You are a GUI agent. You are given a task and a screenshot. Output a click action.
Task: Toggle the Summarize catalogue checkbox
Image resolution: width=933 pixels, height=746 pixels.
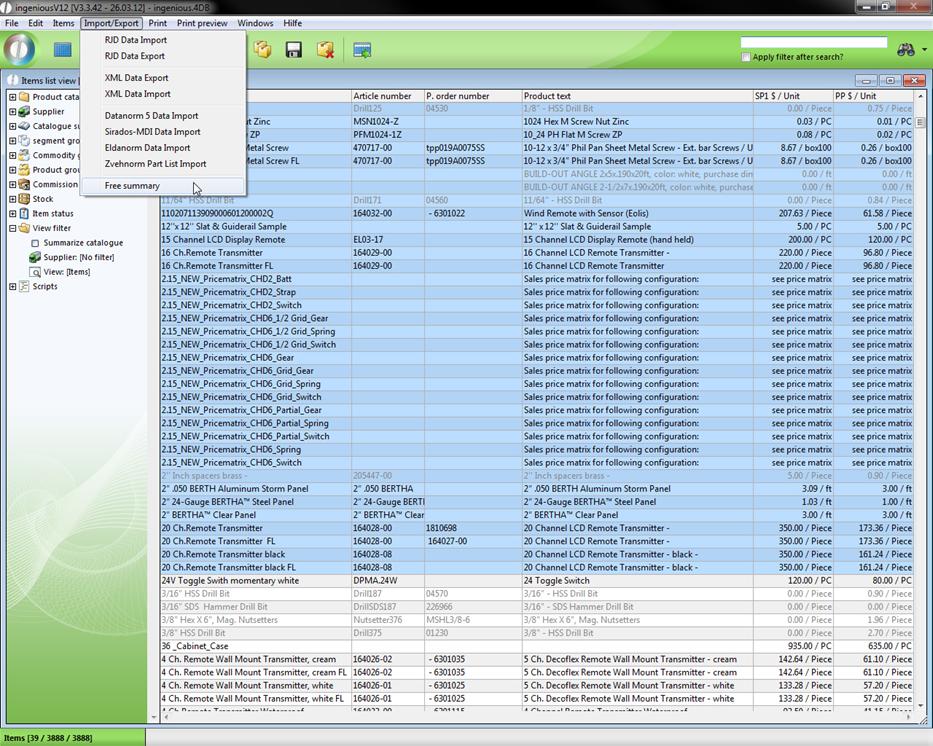coord(35,243)
